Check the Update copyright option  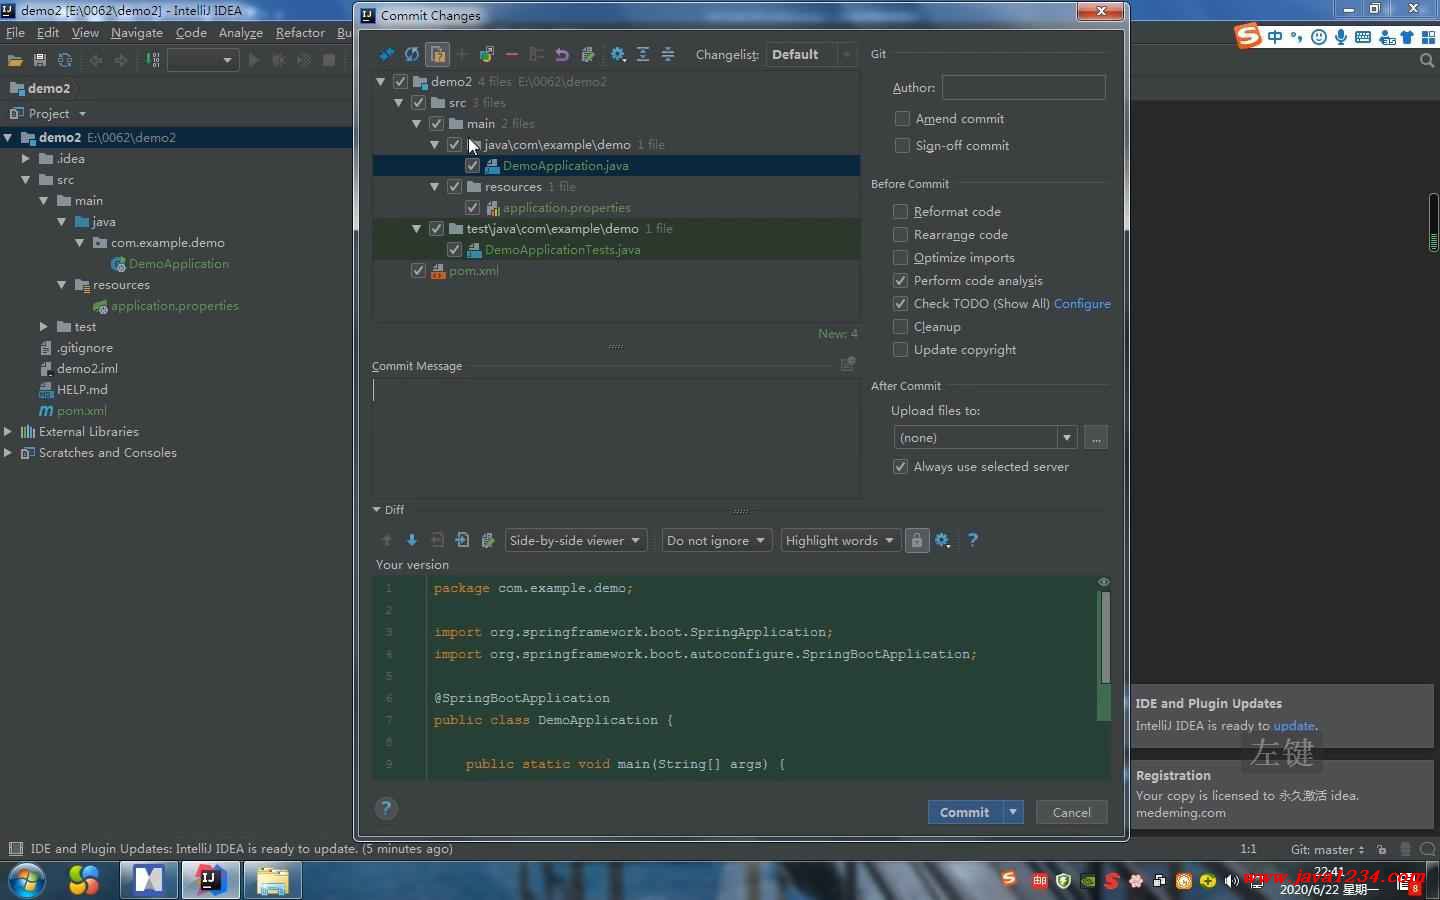[x=900, y=349]
